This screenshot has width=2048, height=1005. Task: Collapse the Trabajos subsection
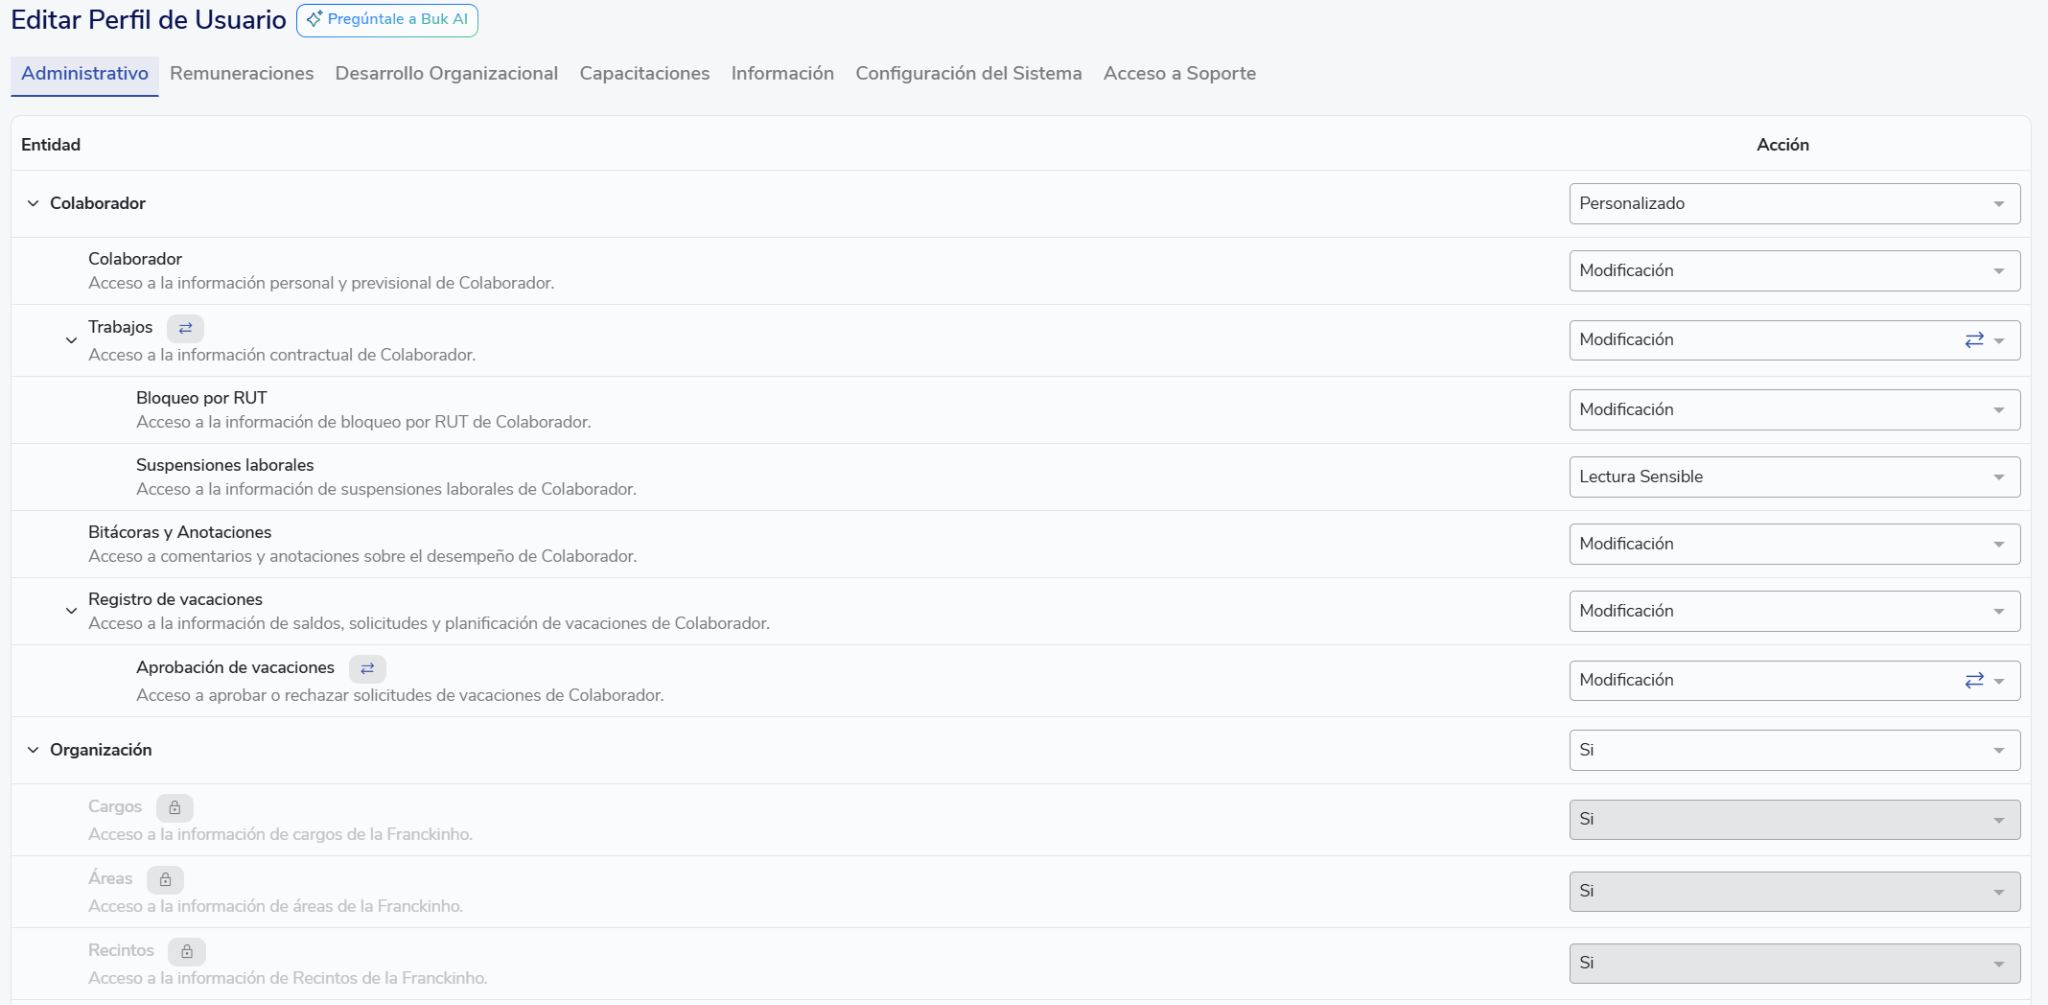pos(71,340)
